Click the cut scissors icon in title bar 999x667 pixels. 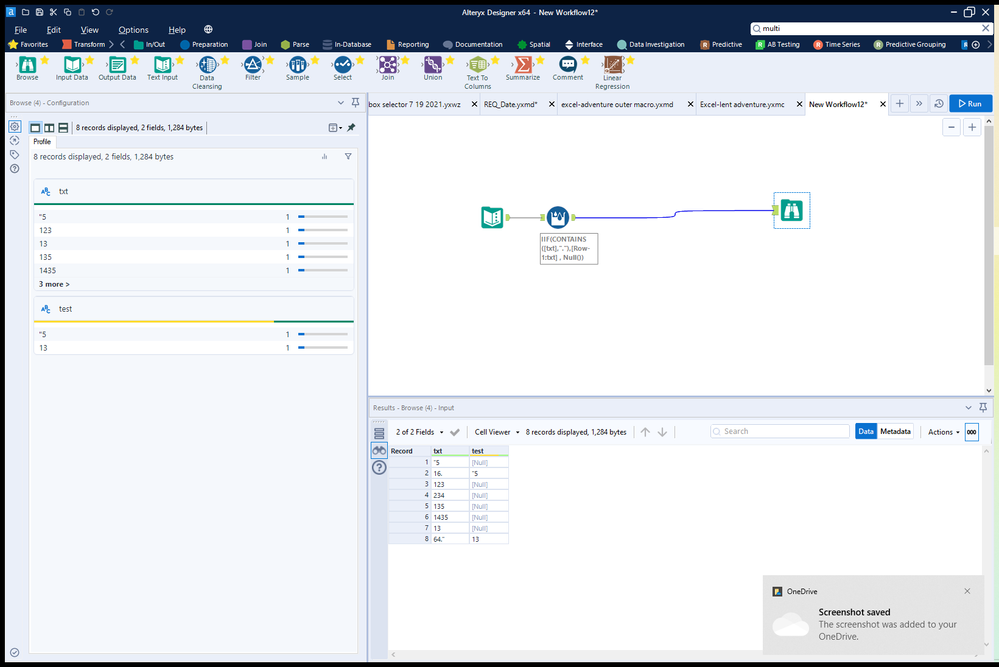(x=54, y=12)
